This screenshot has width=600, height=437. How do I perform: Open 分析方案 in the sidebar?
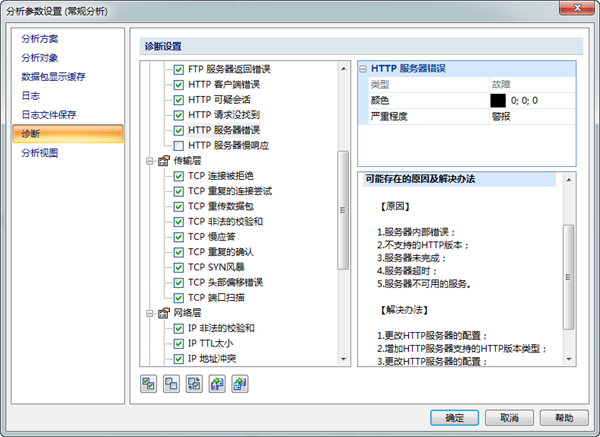tap(40, 39)
